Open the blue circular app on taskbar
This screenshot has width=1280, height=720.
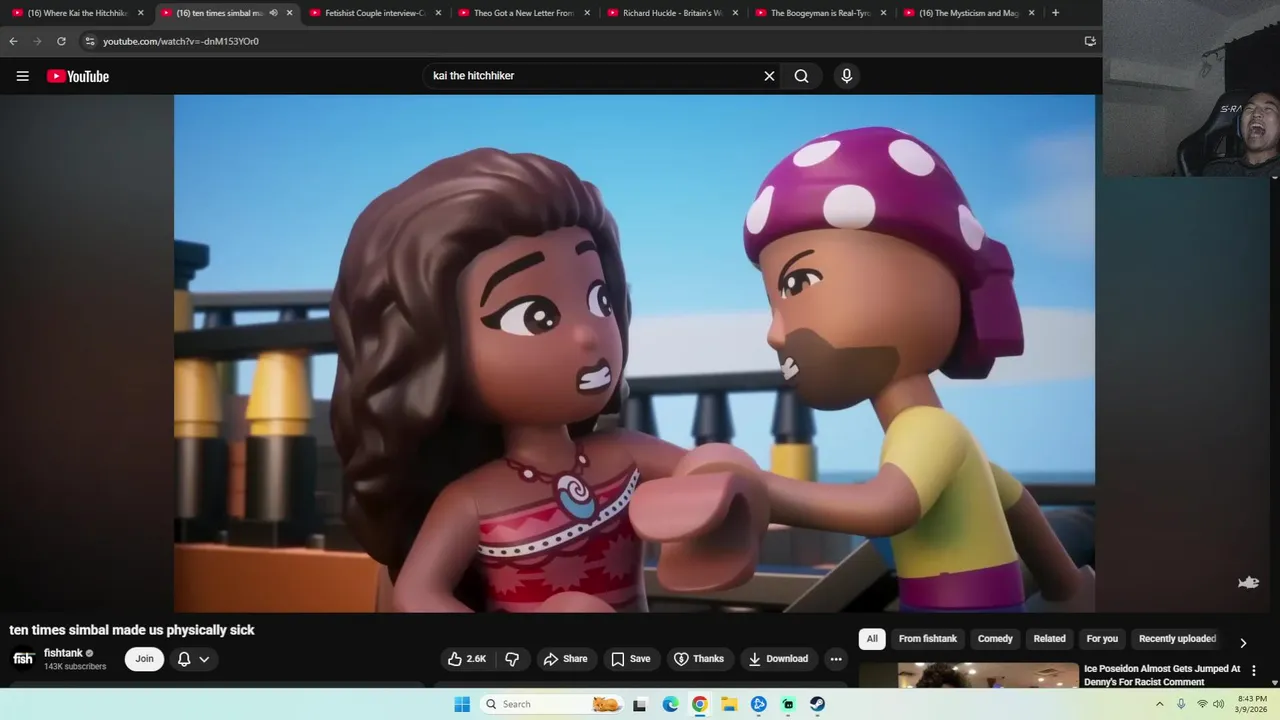(758, 704)
